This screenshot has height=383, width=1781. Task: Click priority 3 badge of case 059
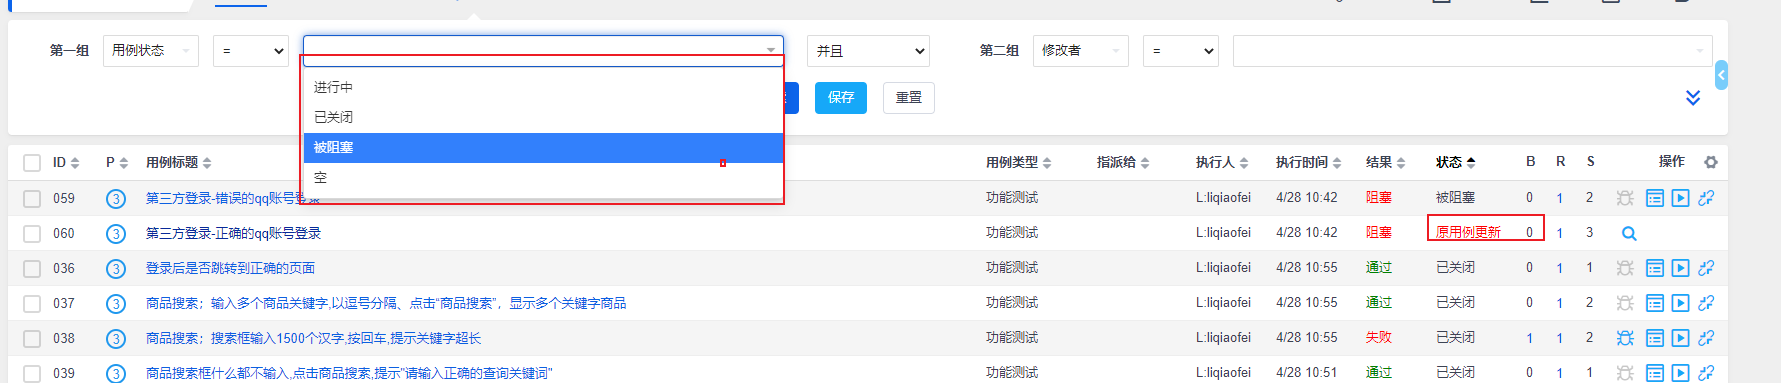click(x=116, y=198)
